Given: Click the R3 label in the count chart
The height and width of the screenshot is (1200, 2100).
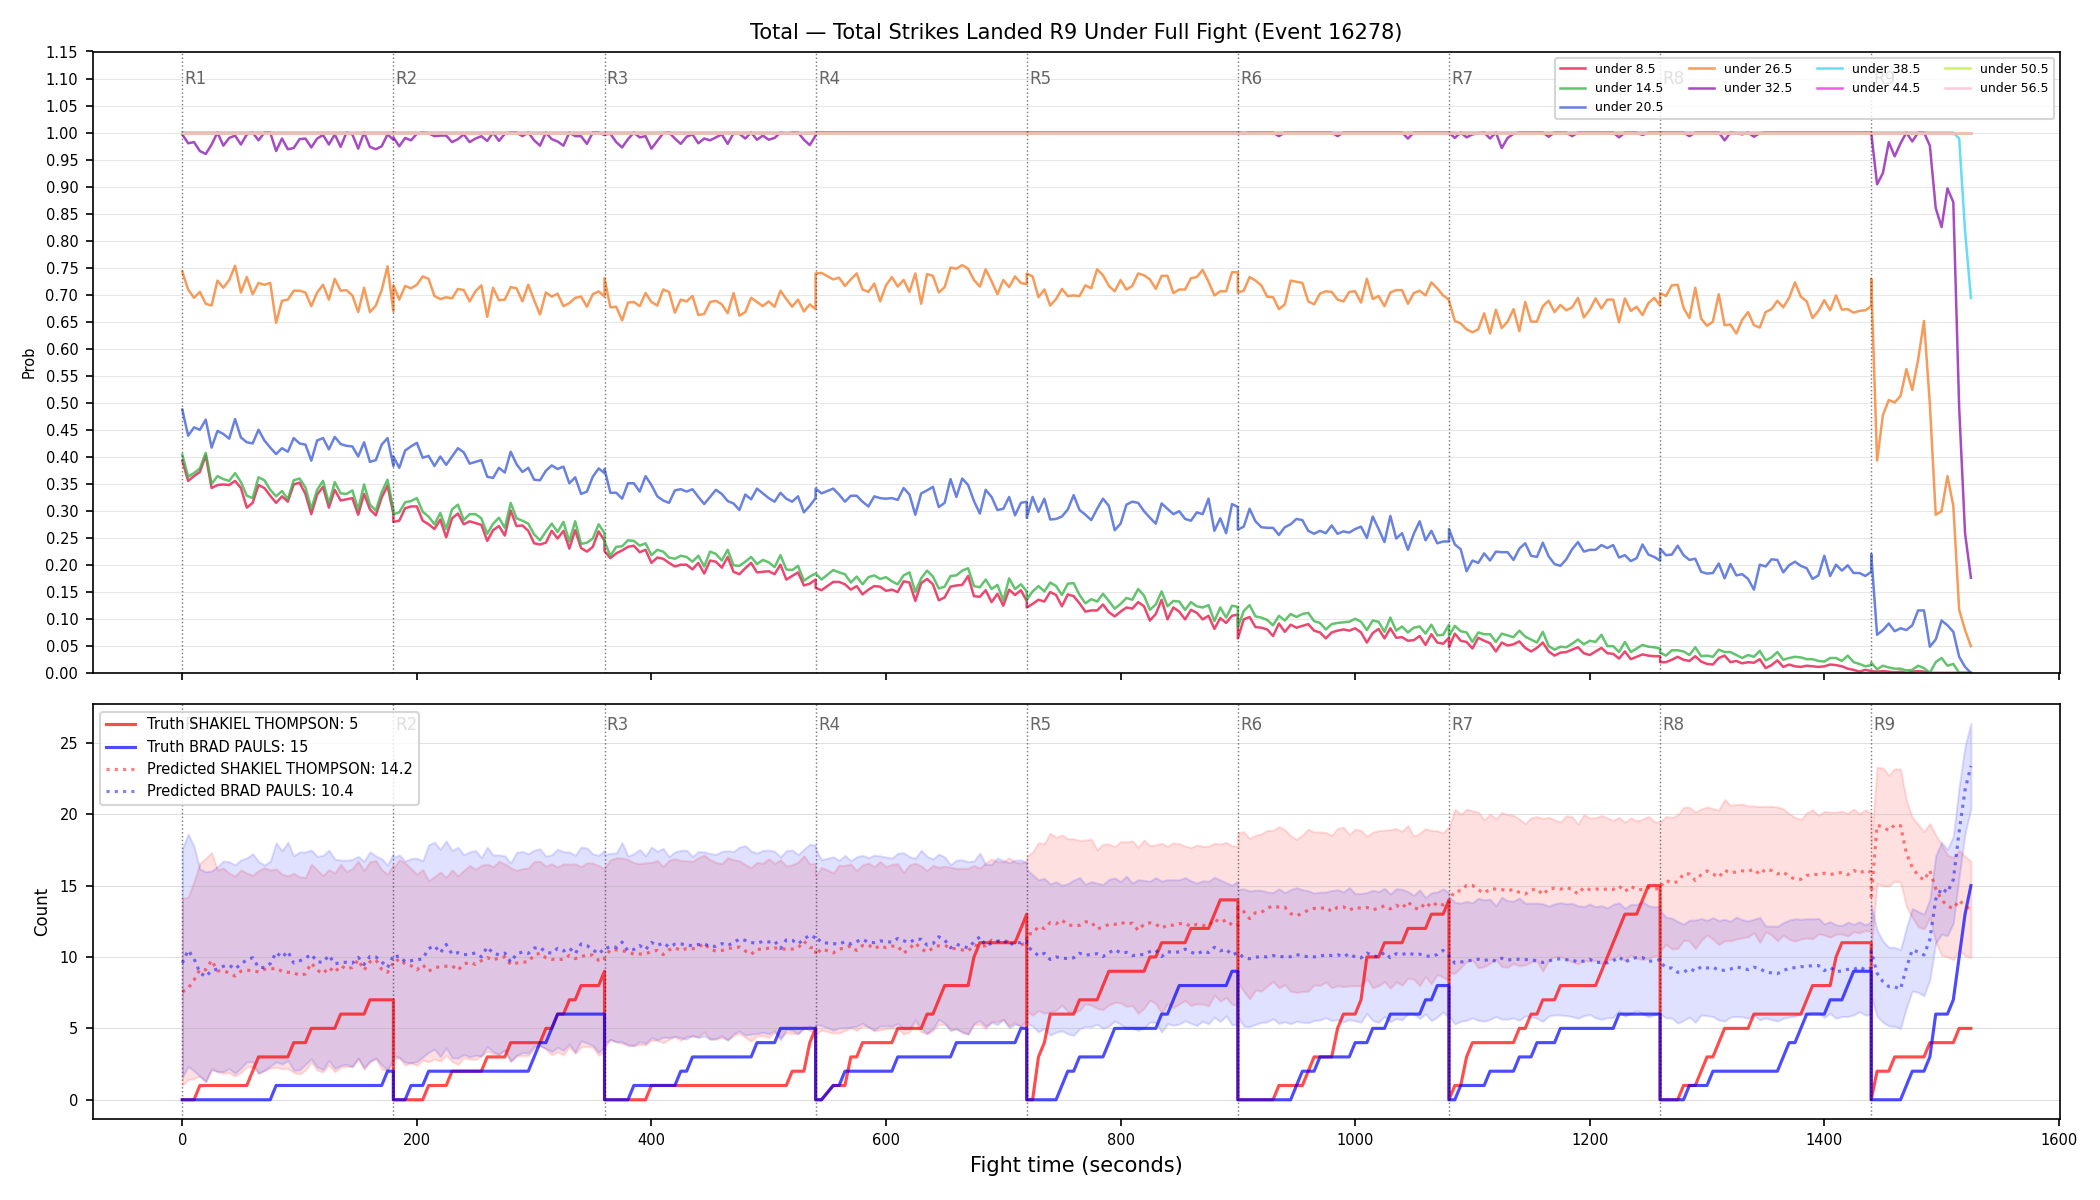Looking at the screenshot, I should 617,724.
